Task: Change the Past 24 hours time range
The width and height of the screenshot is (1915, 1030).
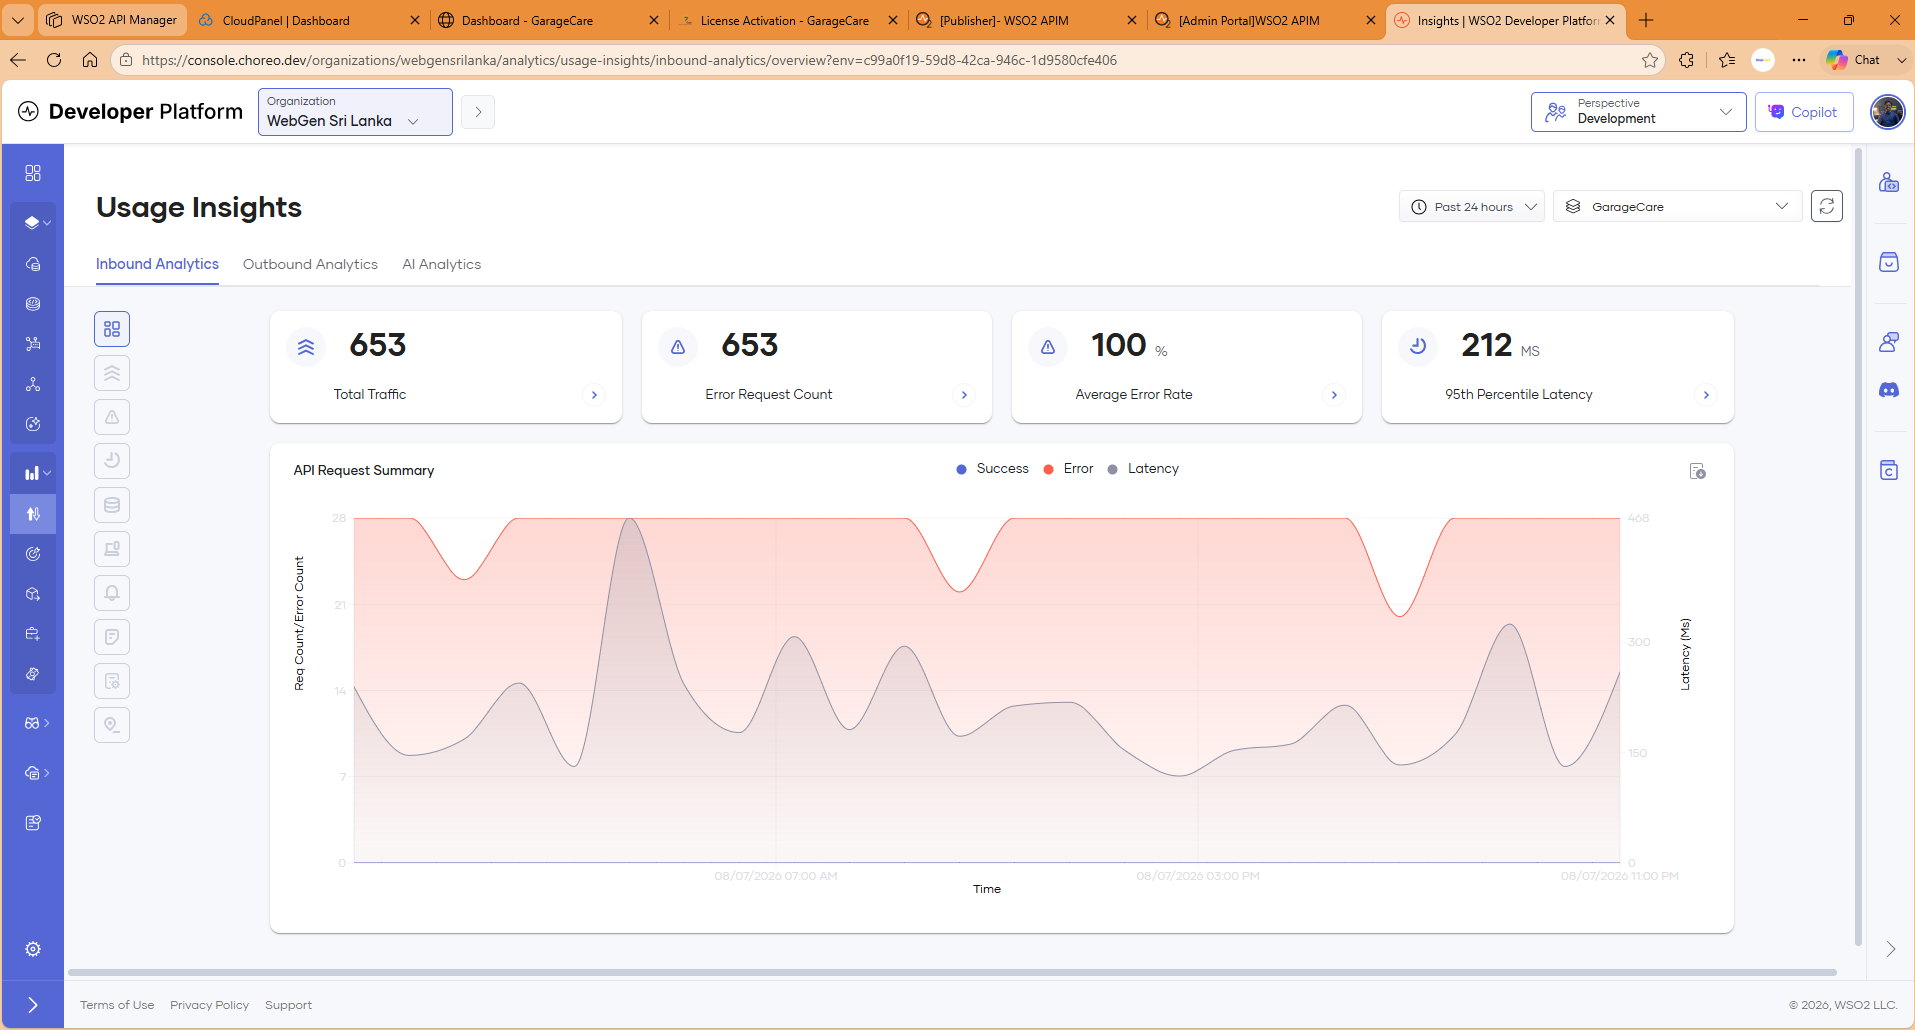Action: [x=1472, y=206]
